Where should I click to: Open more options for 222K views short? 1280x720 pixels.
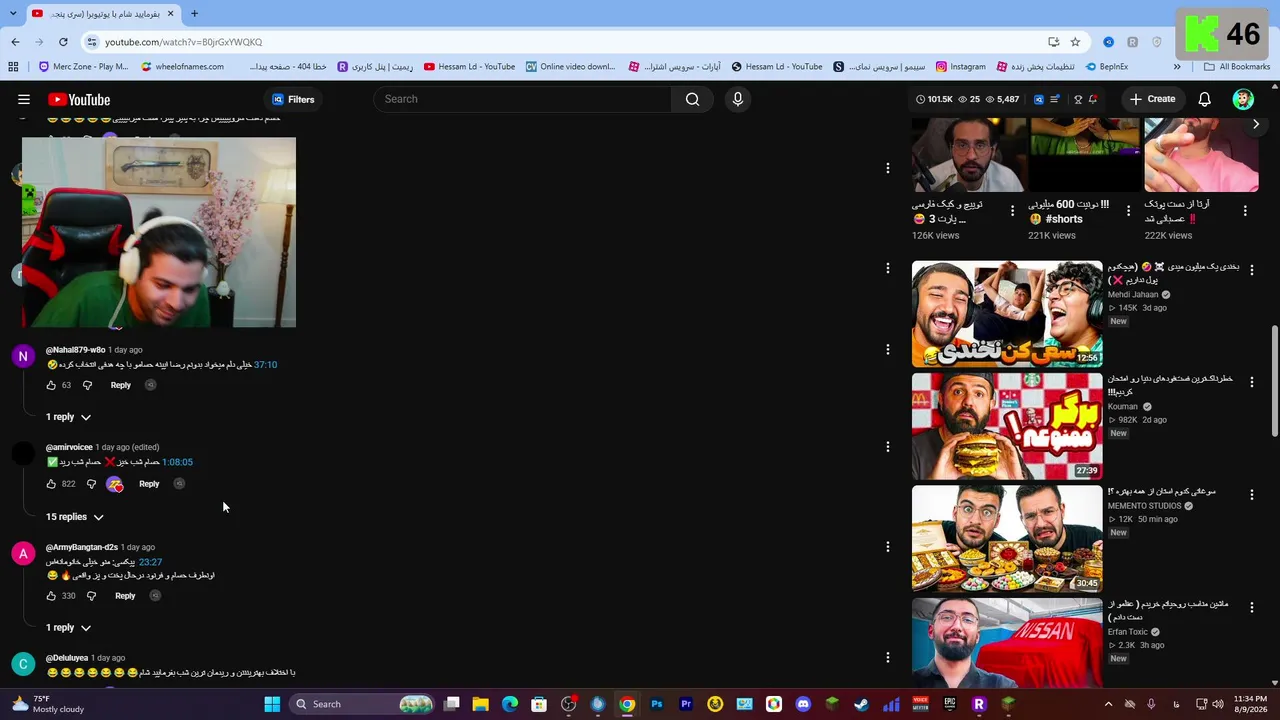click(1245, 211)
